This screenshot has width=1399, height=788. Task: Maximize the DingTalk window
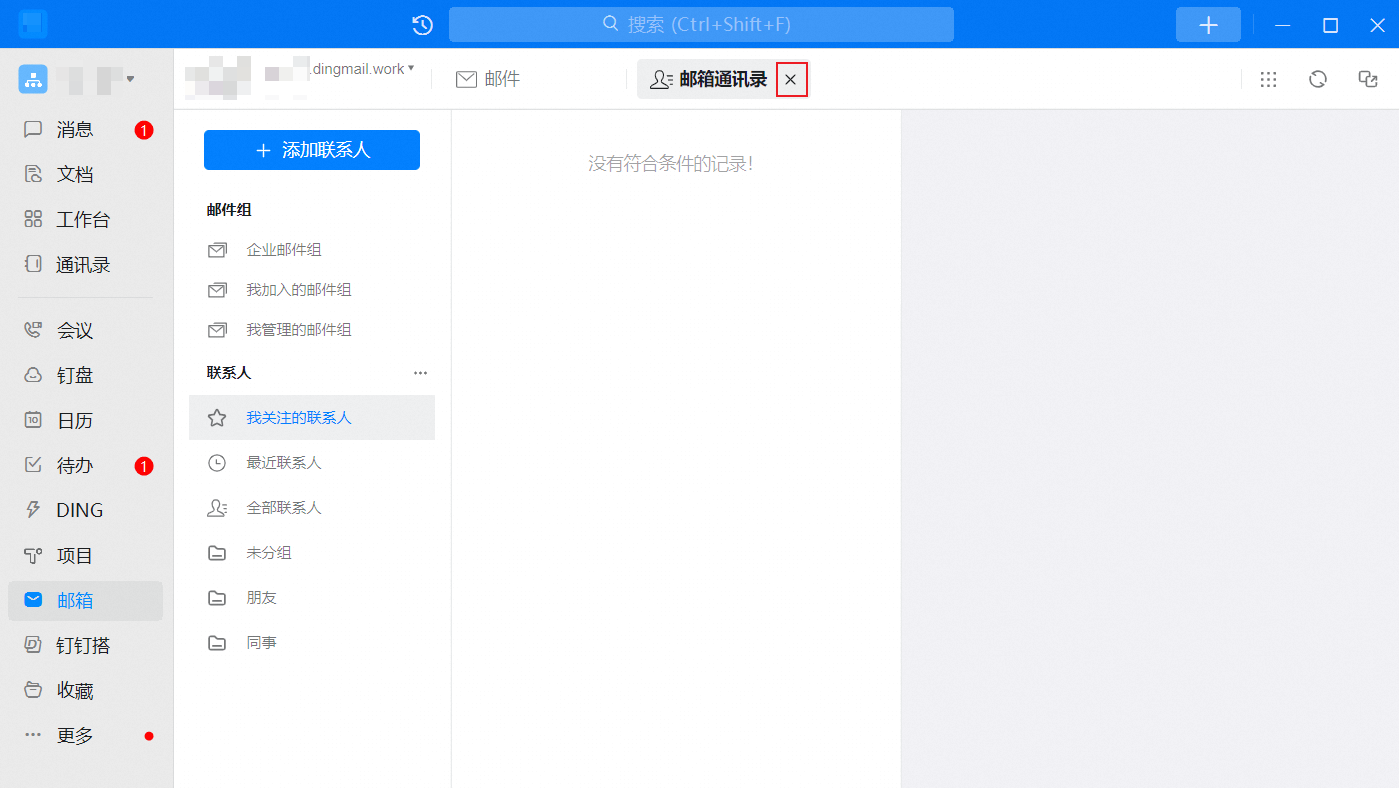click(x=1330, y=25)
